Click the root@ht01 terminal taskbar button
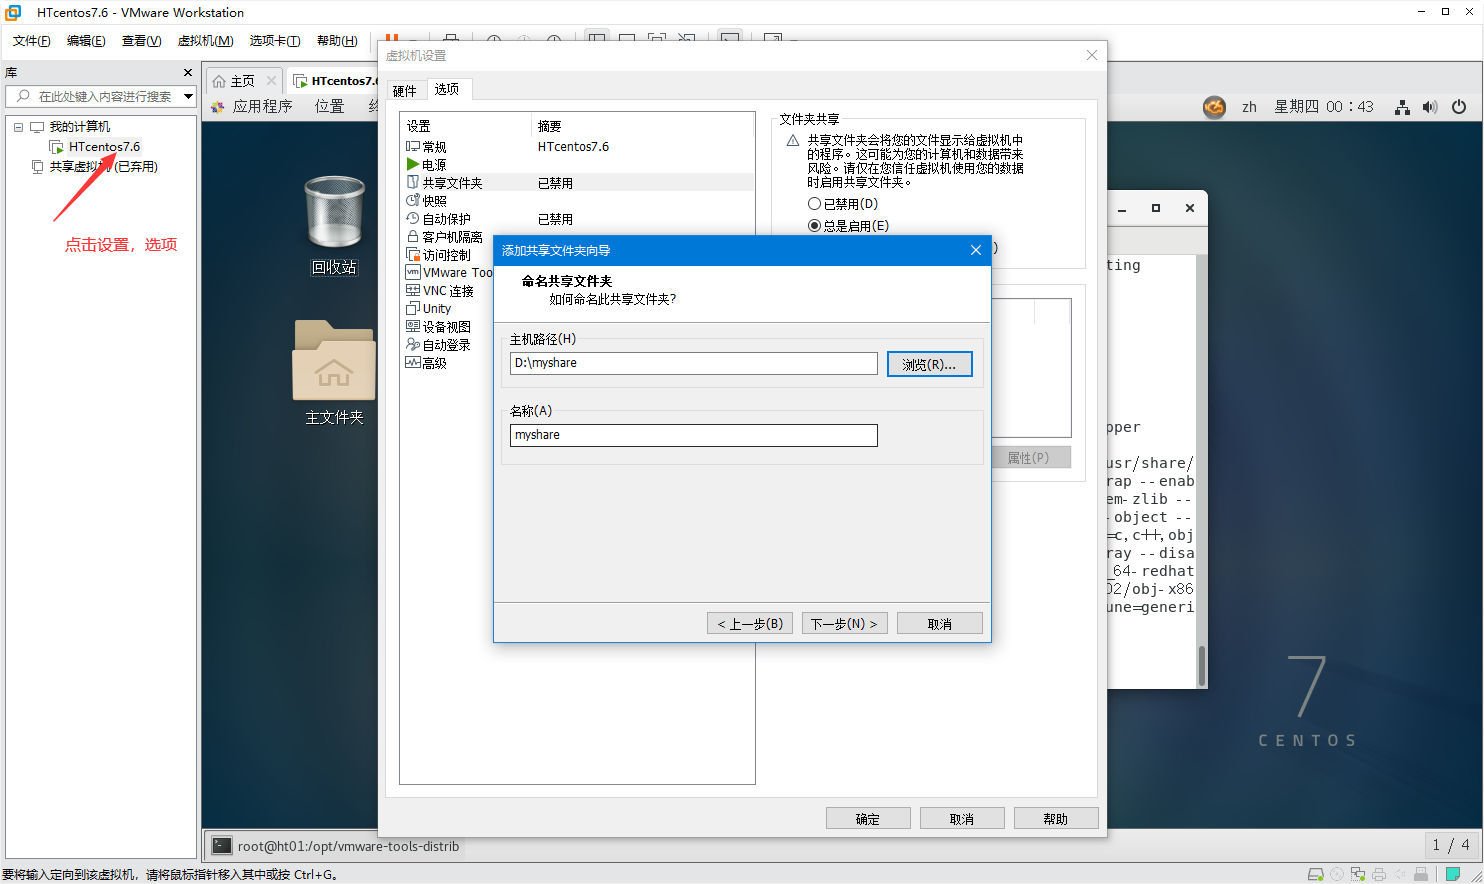This screenshot has width=1484, height=884. pyautogui.click(x=337, y=846)
